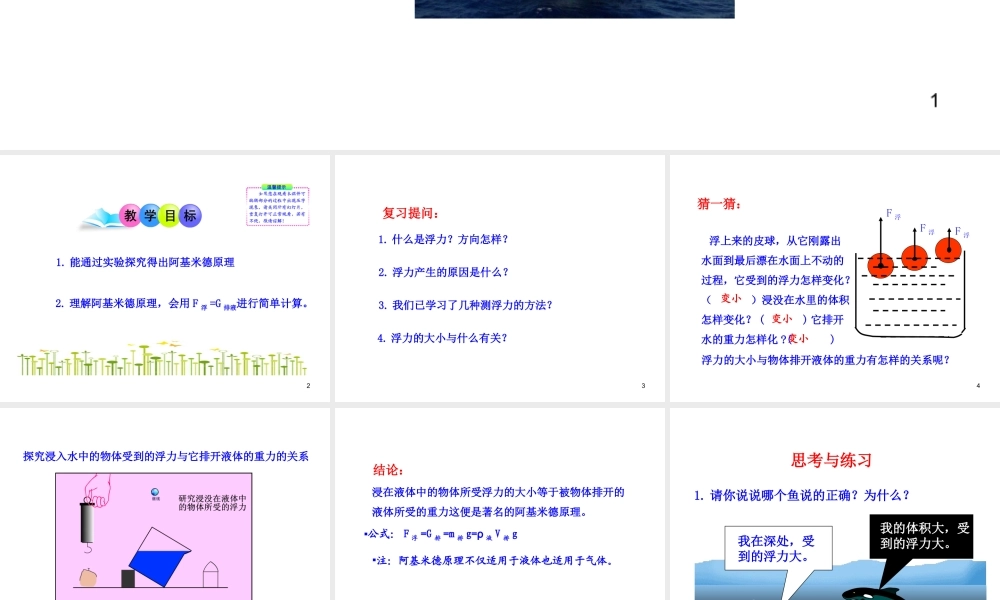1000x600 pixels.
Task: Click the pink 教 circle icon
Action: (130, 216)
